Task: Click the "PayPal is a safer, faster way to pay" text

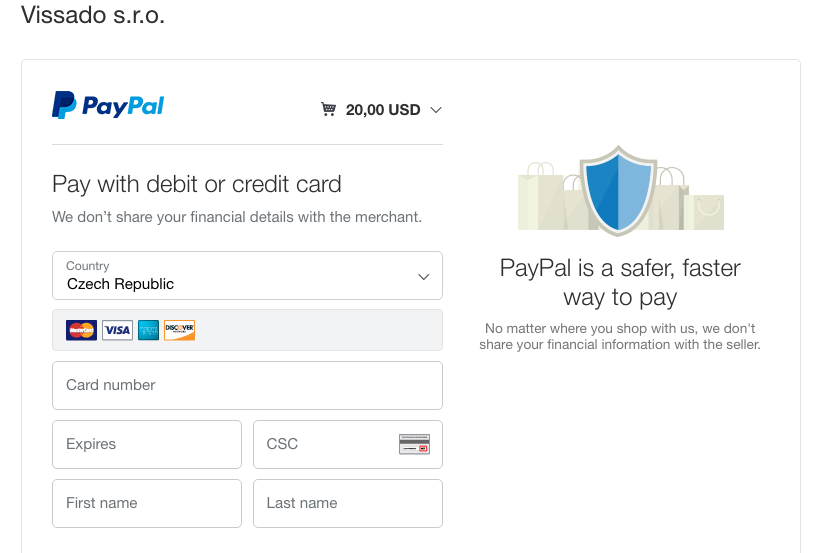Action: (x=620, y=282)
